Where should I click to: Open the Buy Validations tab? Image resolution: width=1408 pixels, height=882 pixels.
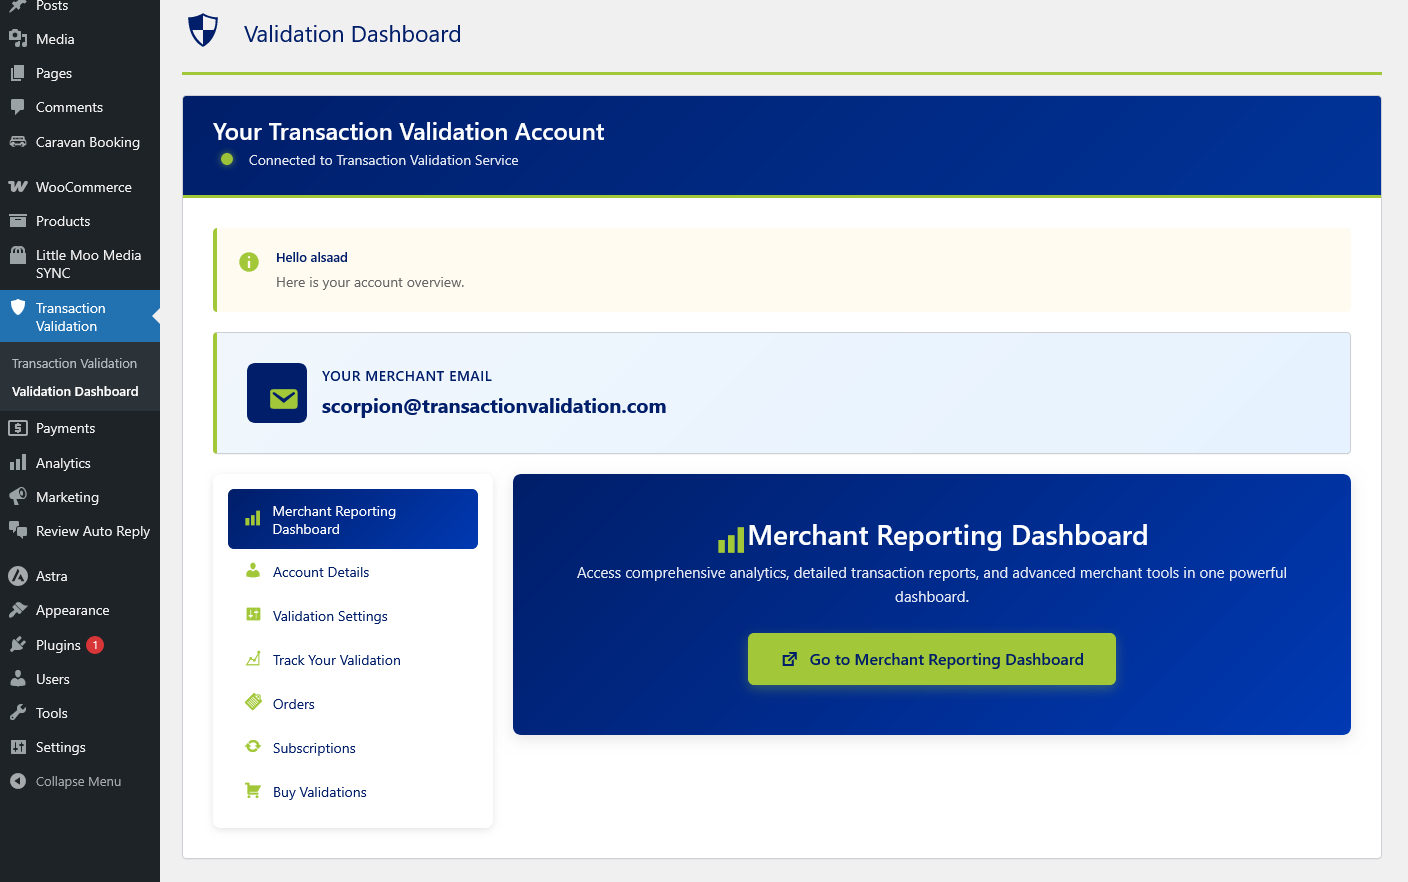[353, 792]
